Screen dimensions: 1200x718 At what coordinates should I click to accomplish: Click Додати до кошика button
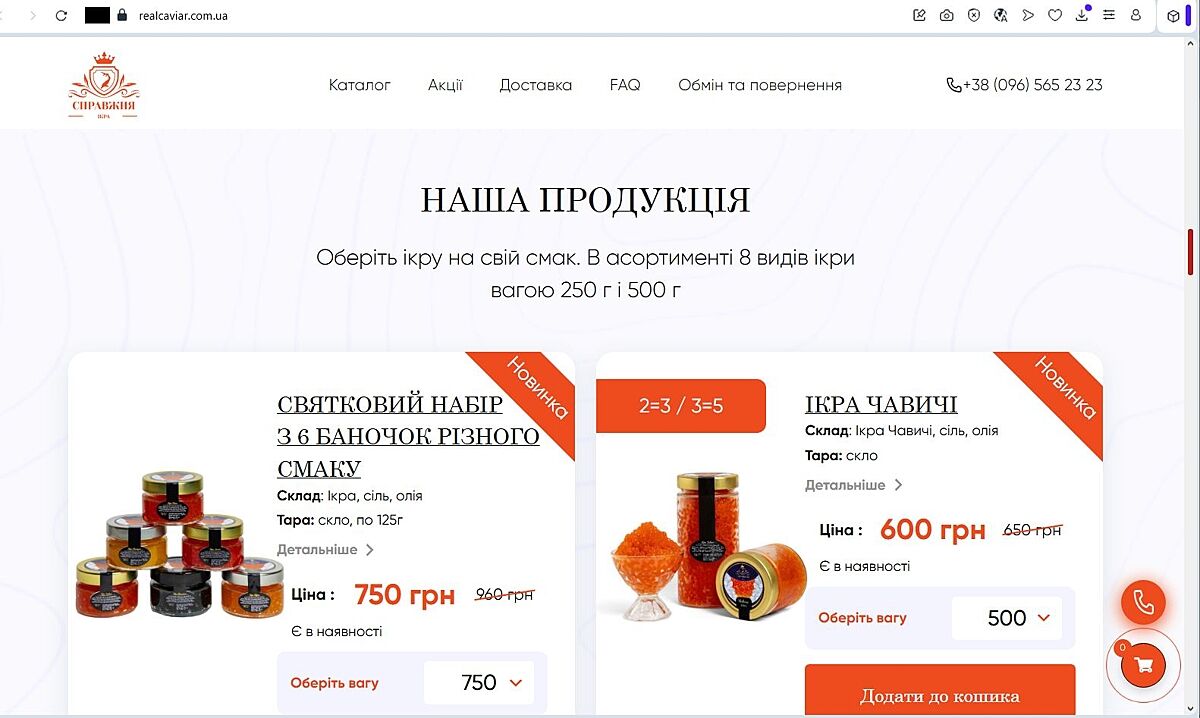click(x=940, y=692)
